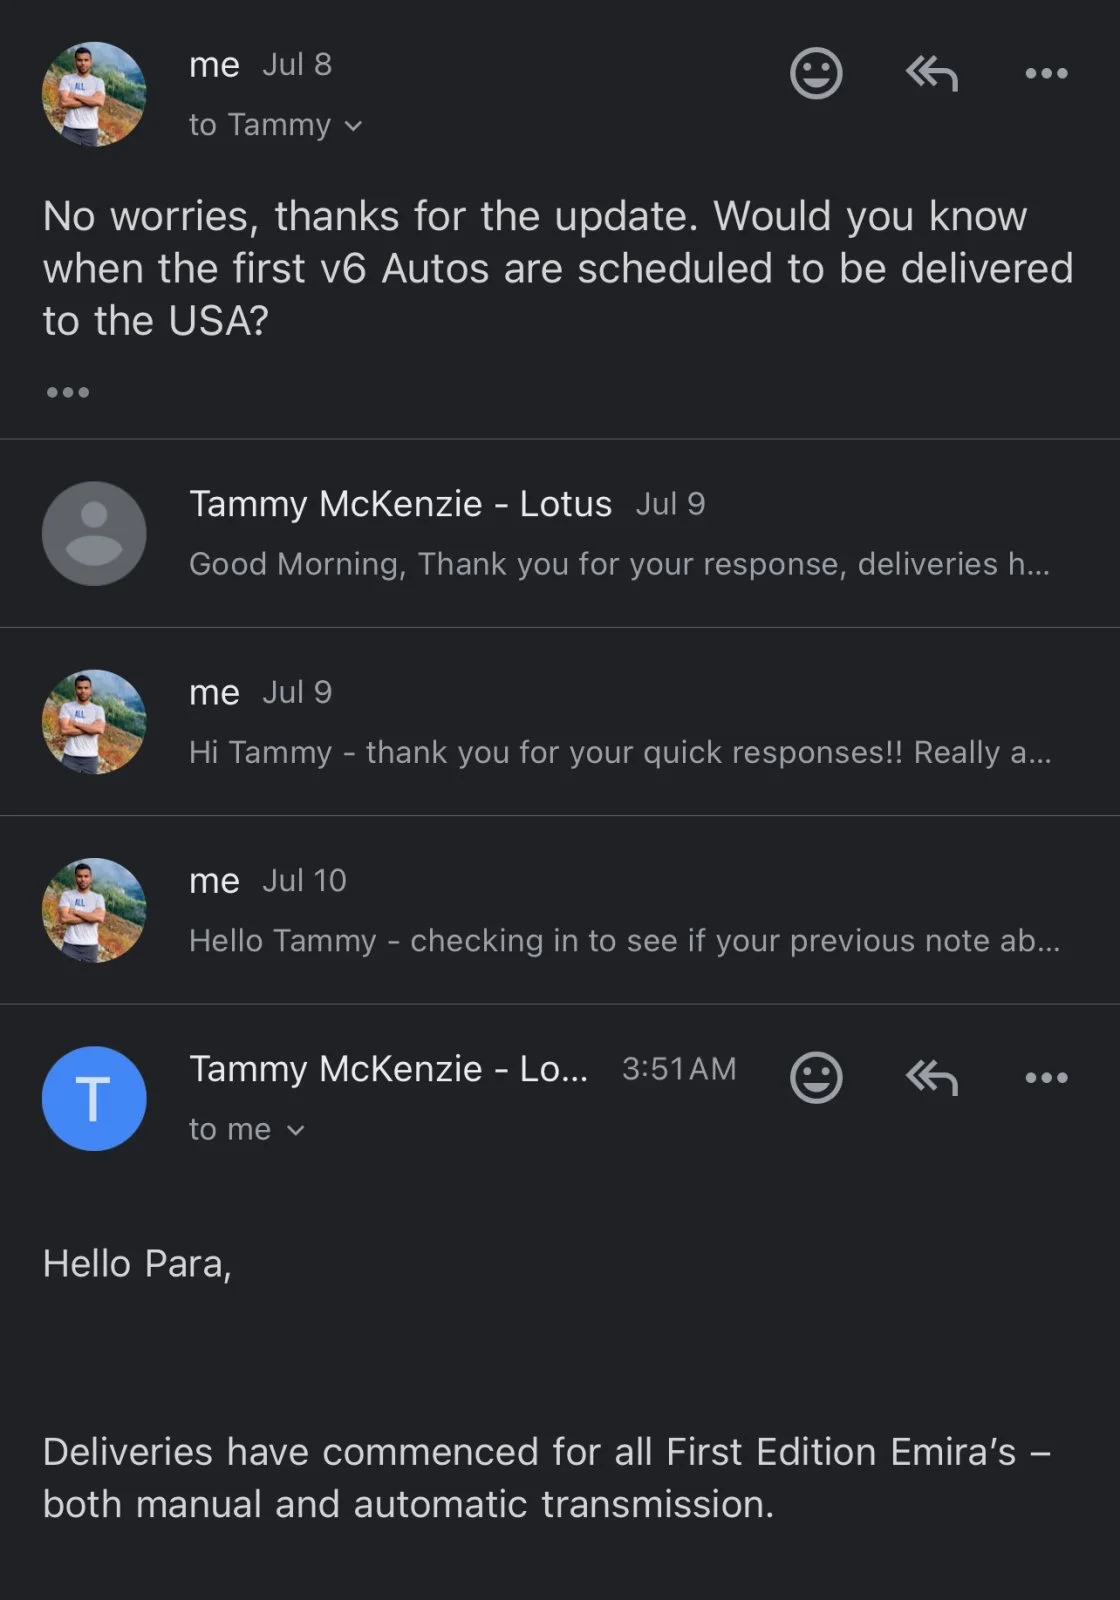Tap the "me" sender name dated Jul 8

coord(214,65)
